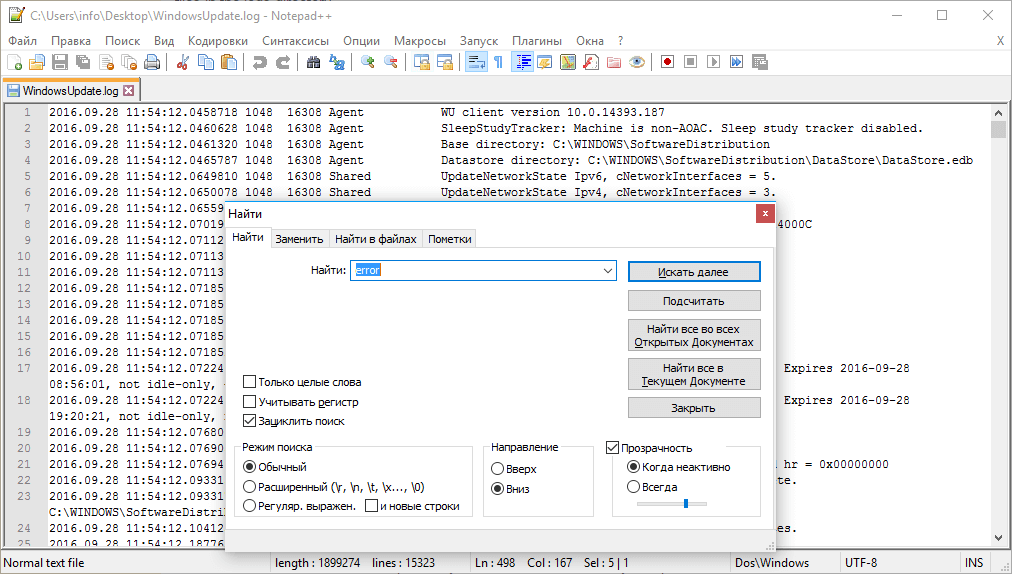Zoom in with magnifier plus icon

(x=368, y=63)
